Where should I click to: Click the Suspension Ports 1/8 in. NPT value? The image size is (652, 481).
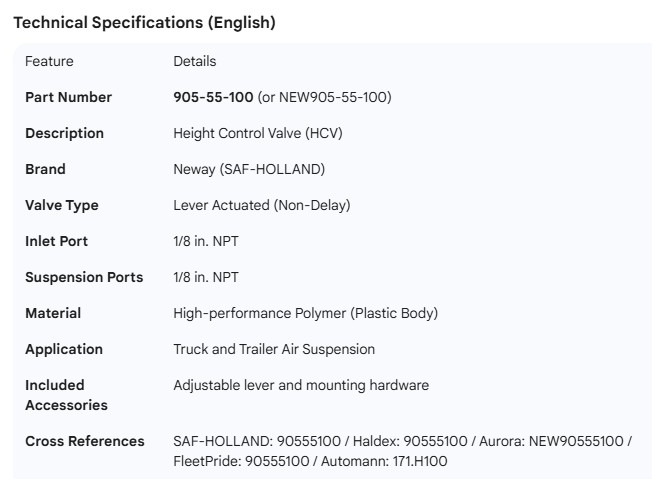click(x=206, y=277)
